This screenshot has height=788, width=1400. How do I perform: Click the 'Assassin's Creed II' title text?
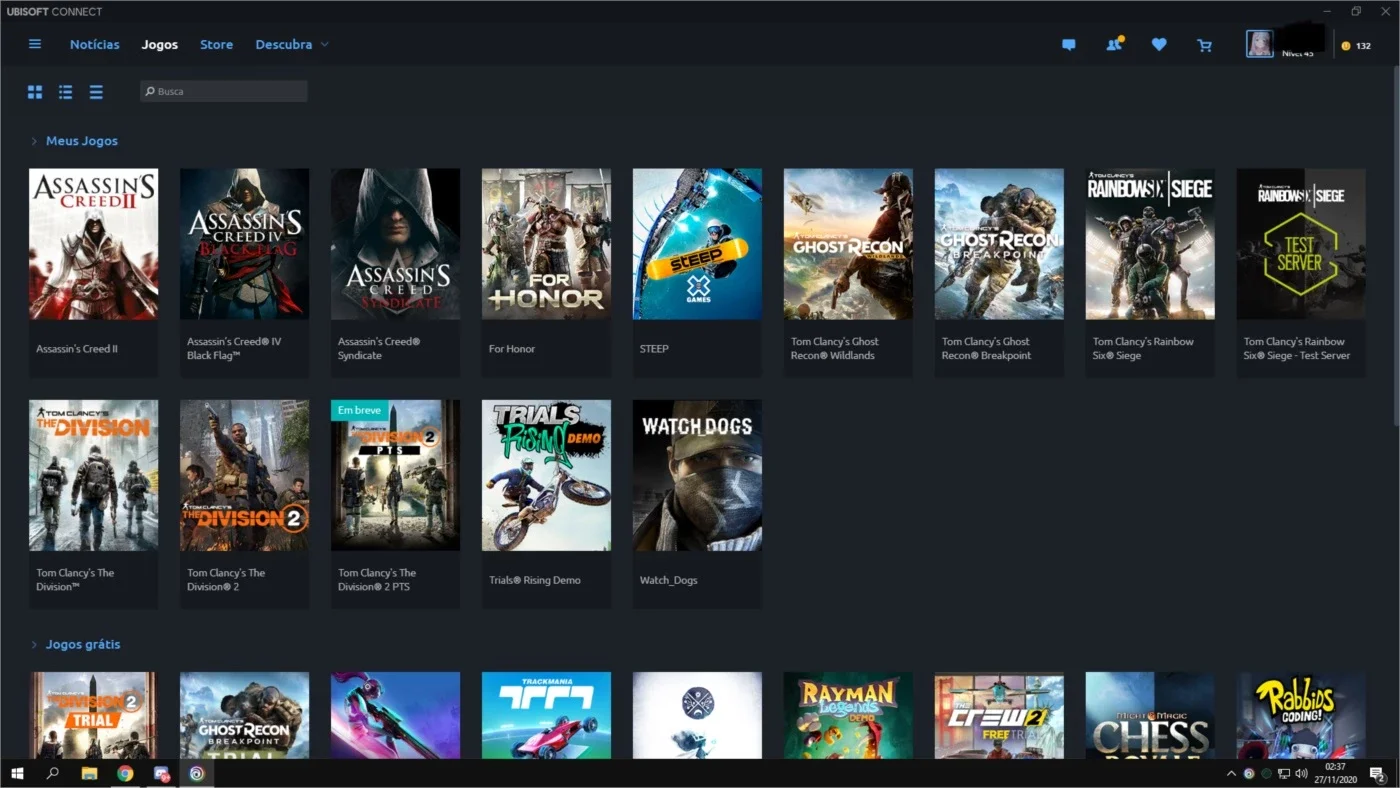(77, 349)
